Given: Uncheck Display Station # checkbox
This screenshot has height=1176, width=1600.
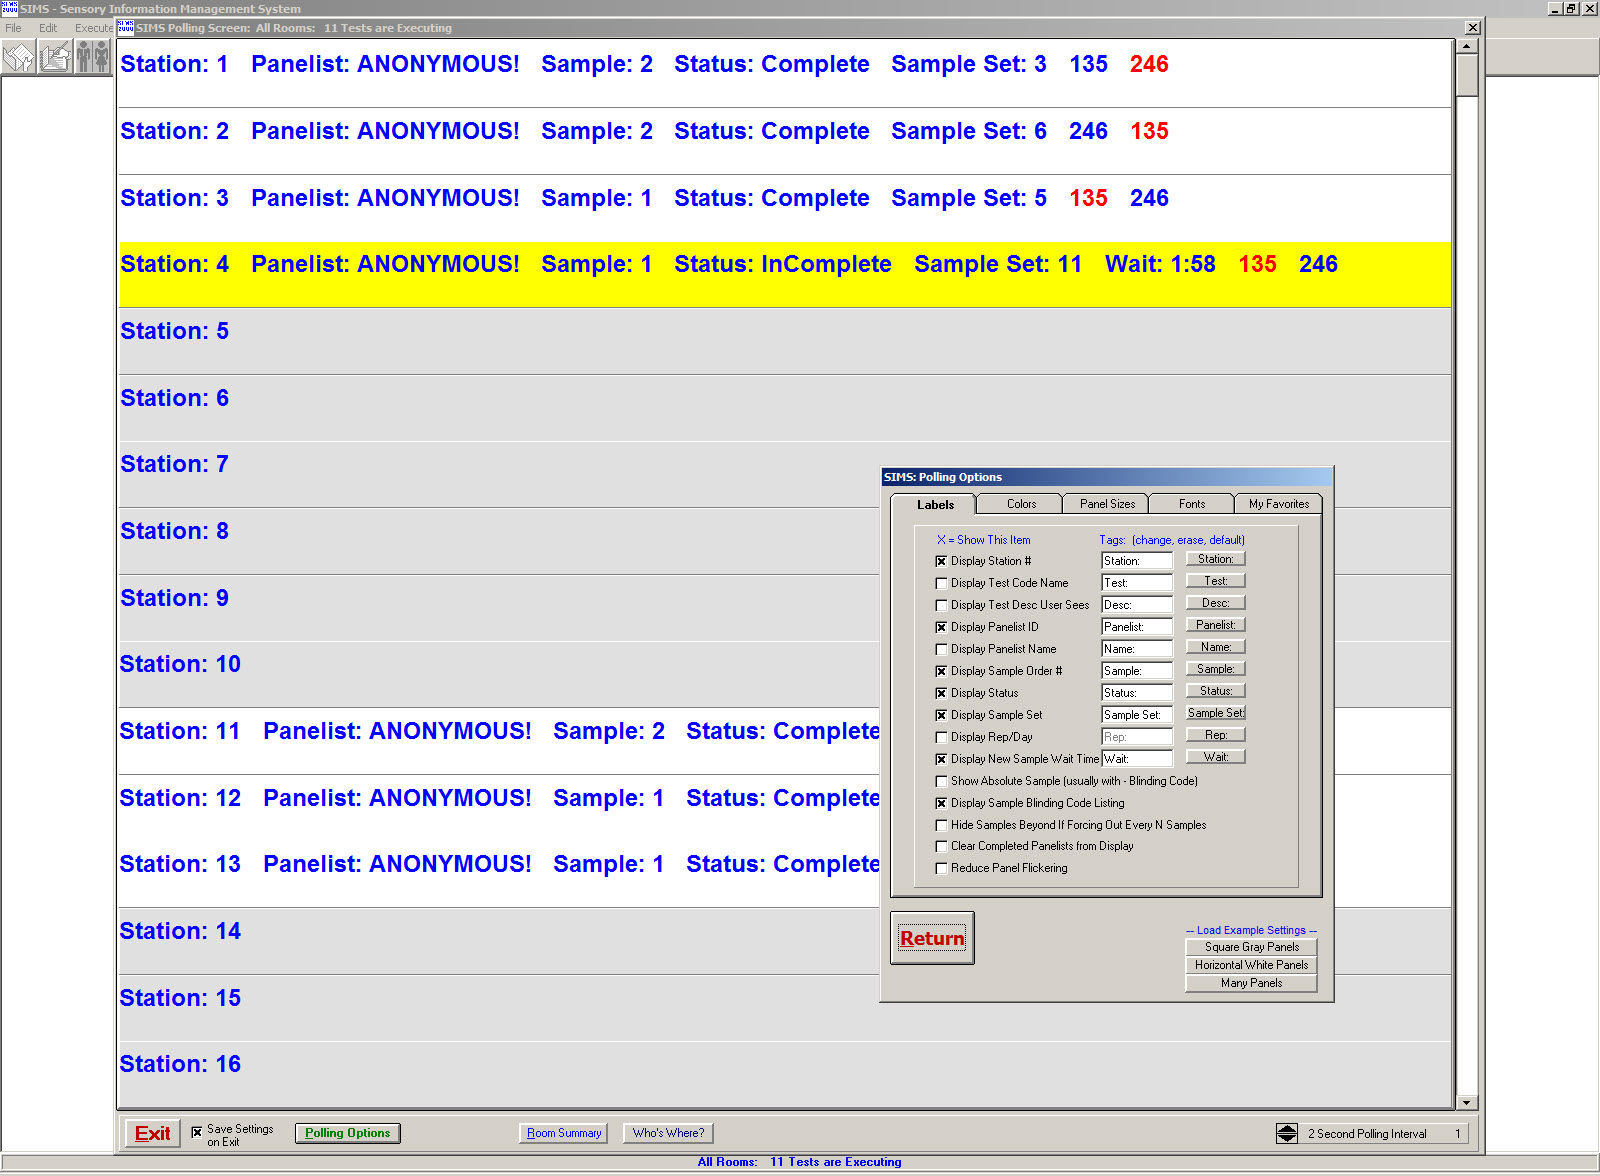Looking at the screenshot, I should tap(941, 561).
